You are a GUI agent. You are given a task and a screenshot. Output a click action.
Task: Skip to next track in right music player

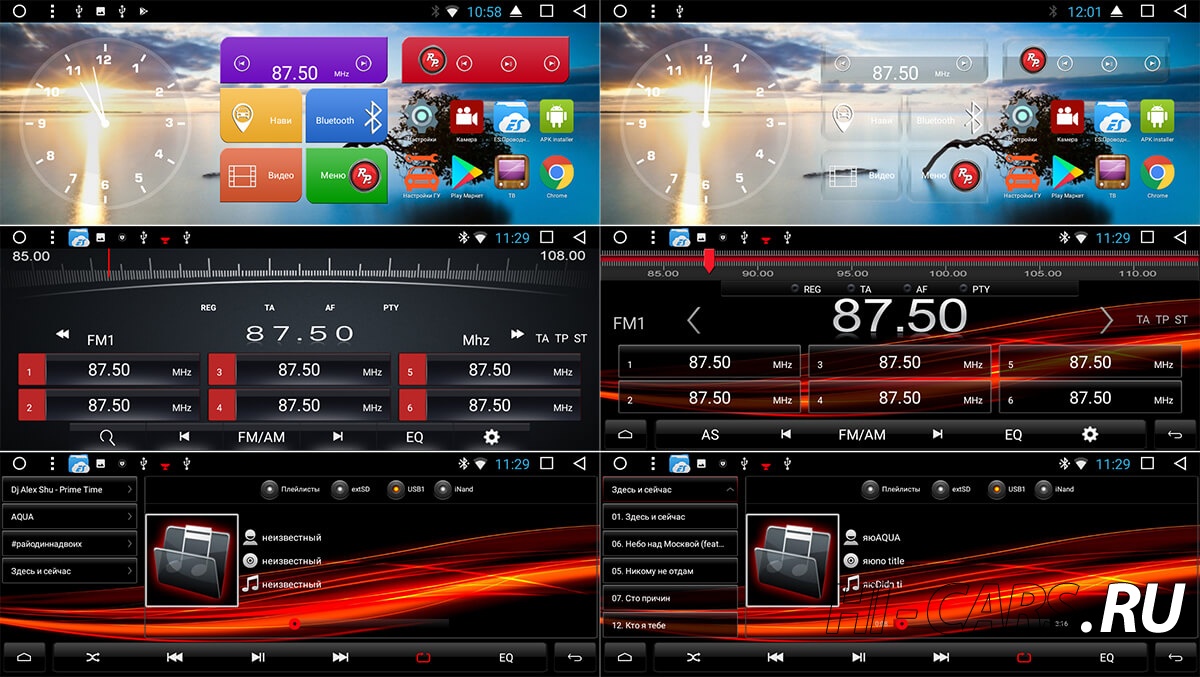coord(941,657)
